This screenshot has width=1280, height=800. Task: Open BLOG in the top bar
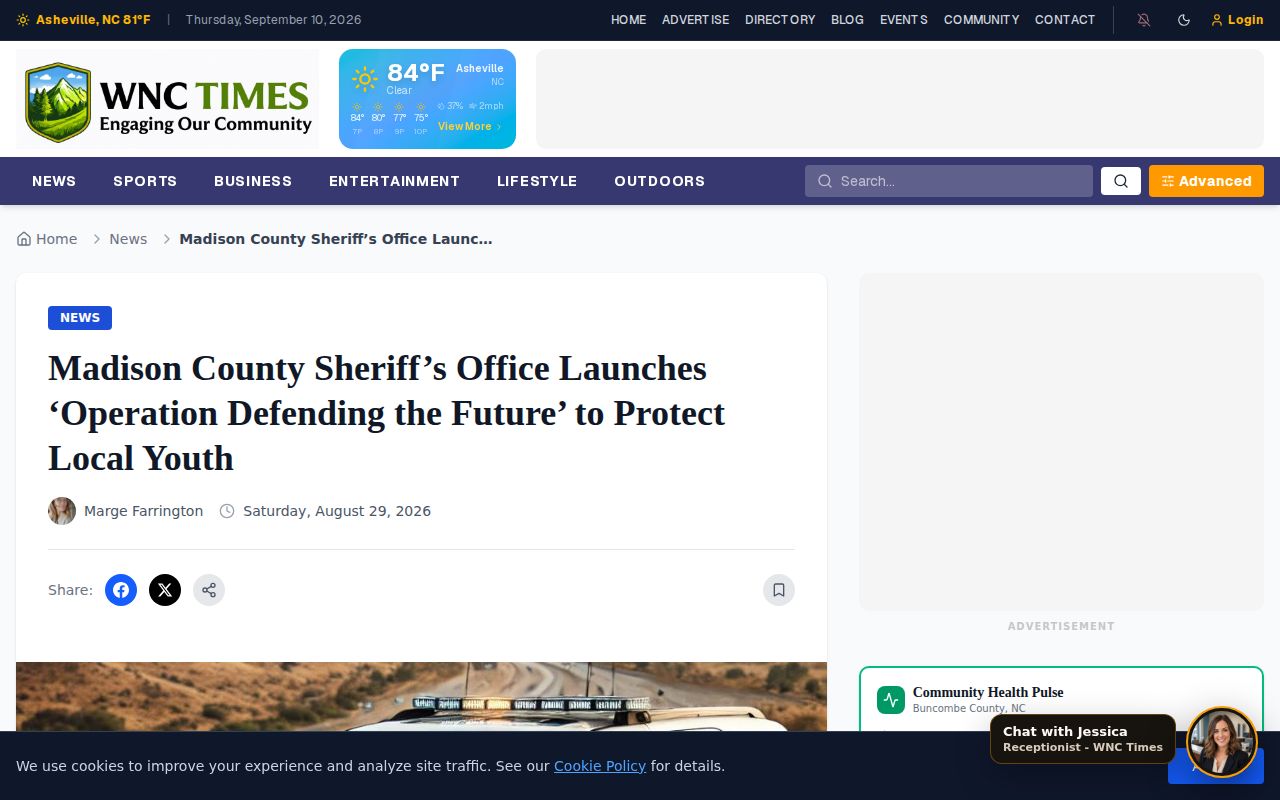coord(848,20)
